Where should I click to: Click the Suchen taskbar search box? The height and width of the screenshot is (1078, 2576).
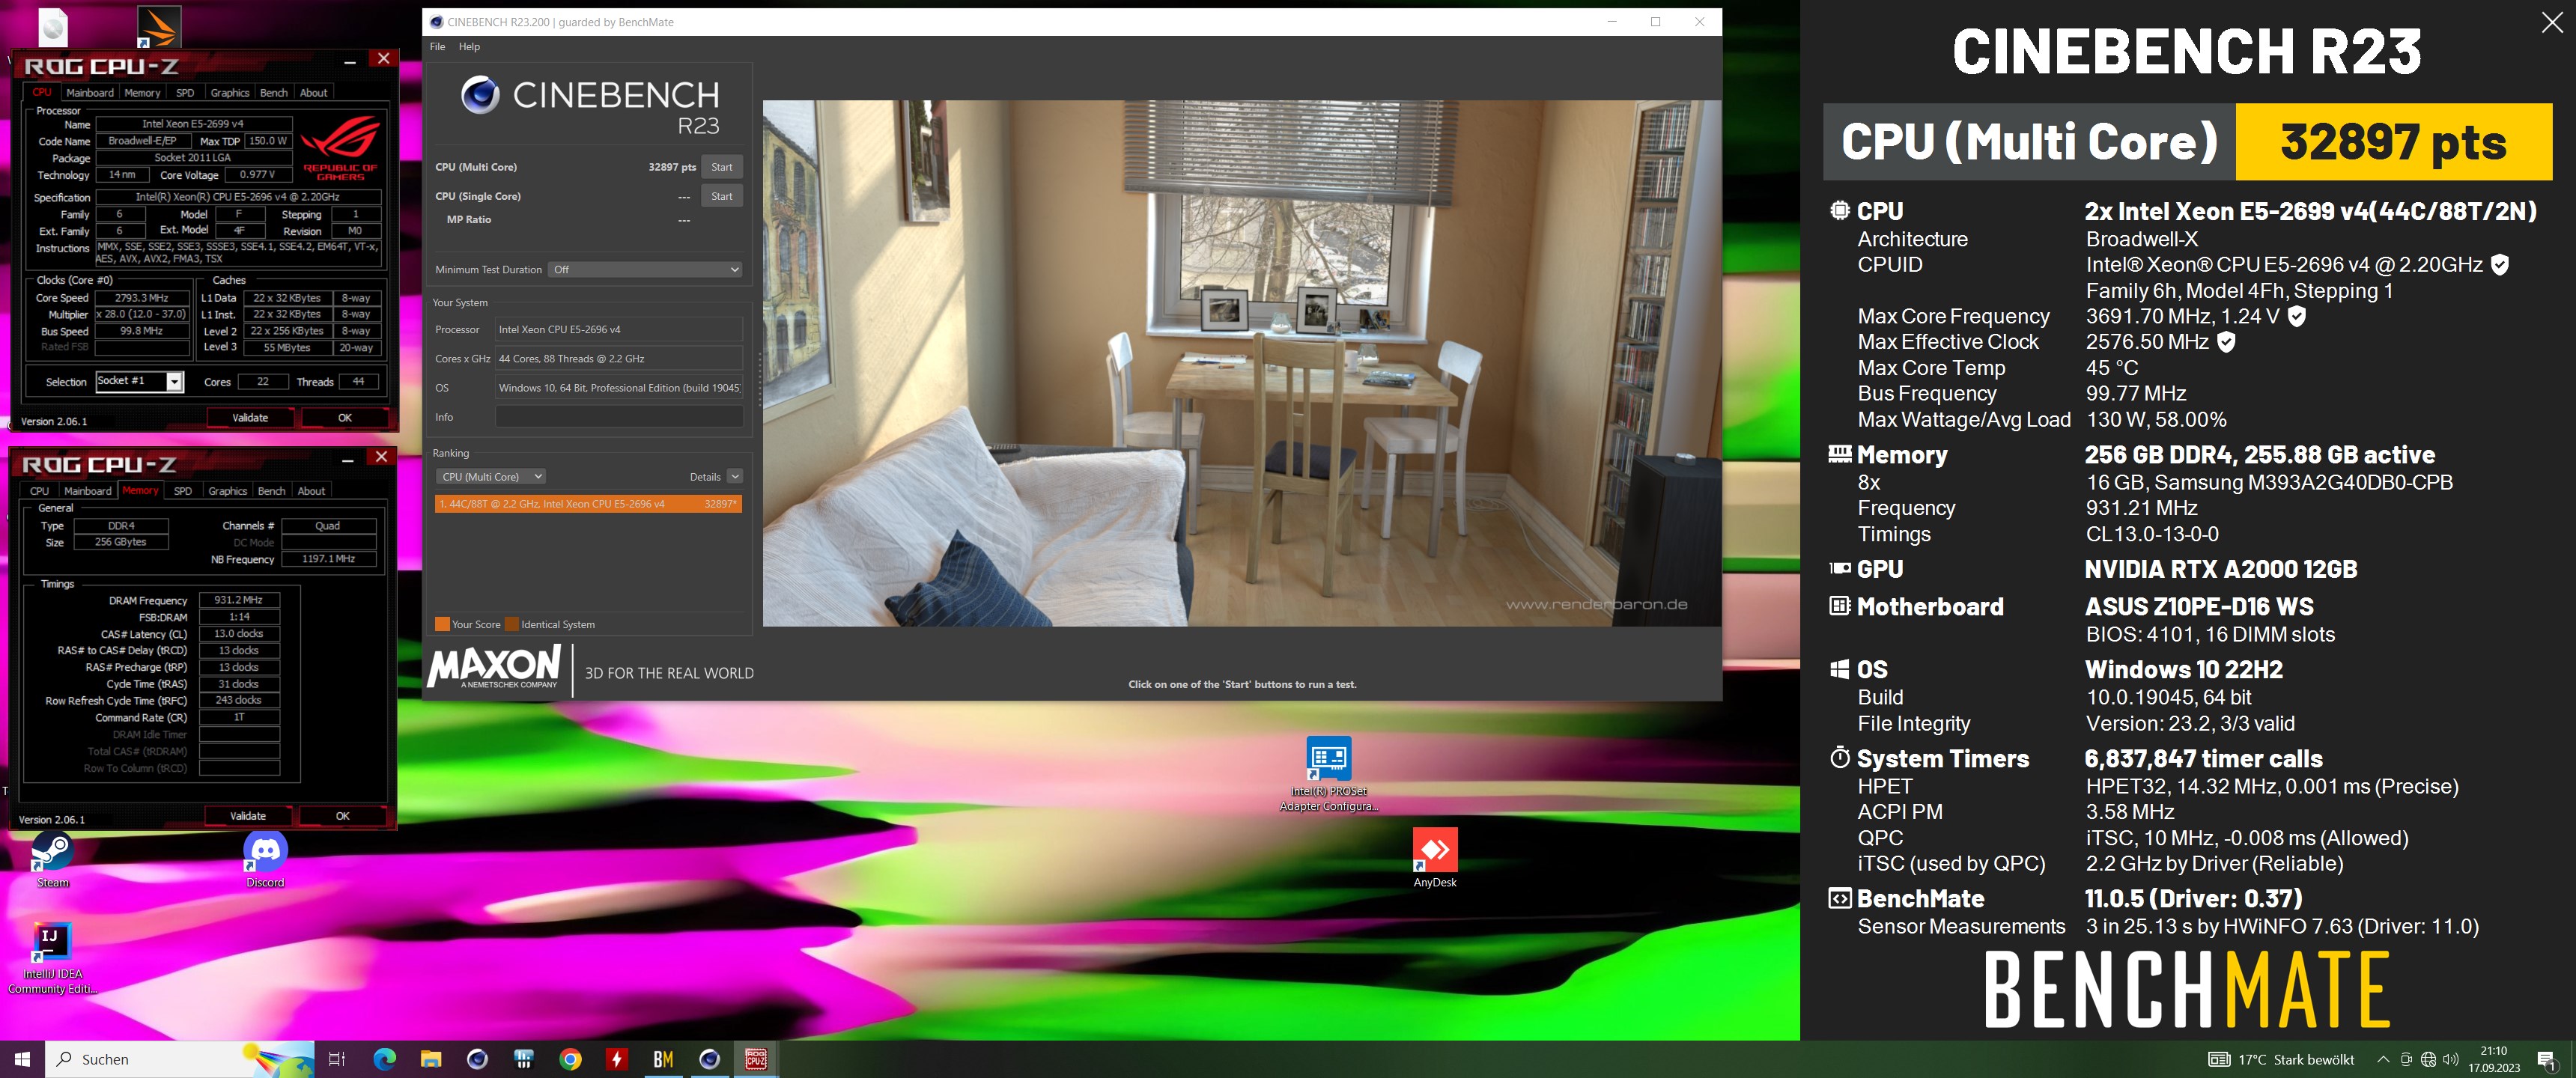click(180, 1059)
